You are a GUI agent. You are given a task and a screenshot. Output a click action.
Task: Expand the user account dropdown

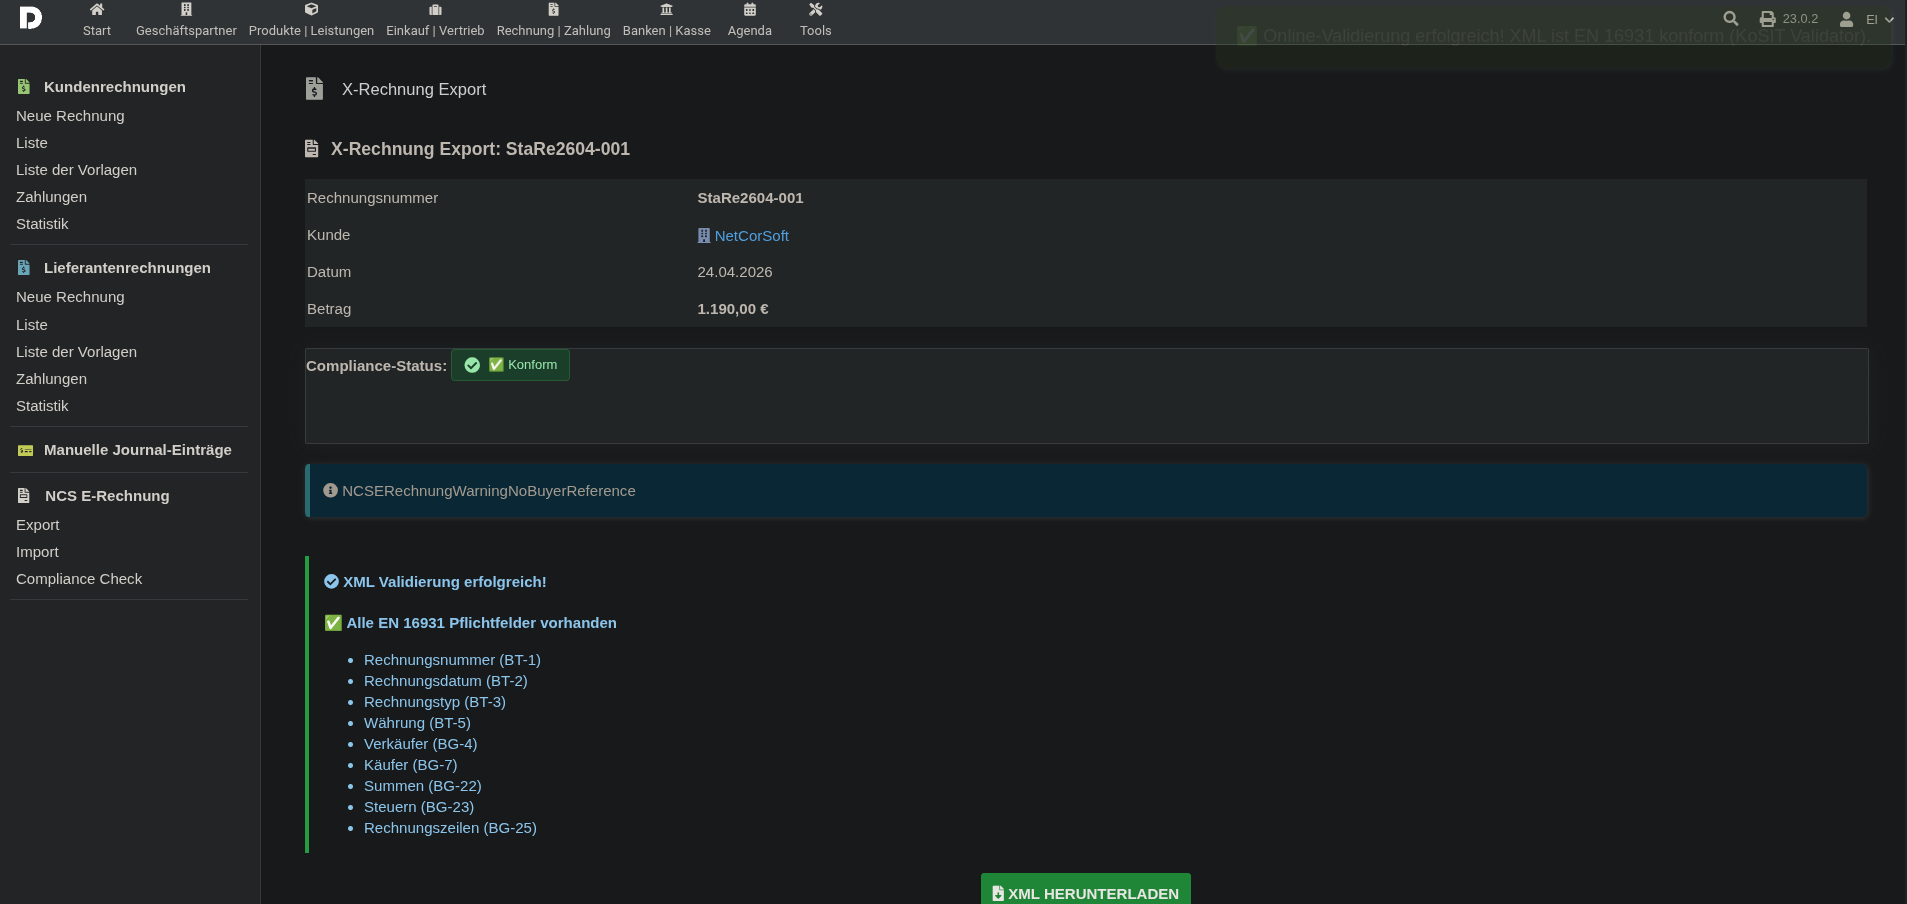click(1866, 19)
